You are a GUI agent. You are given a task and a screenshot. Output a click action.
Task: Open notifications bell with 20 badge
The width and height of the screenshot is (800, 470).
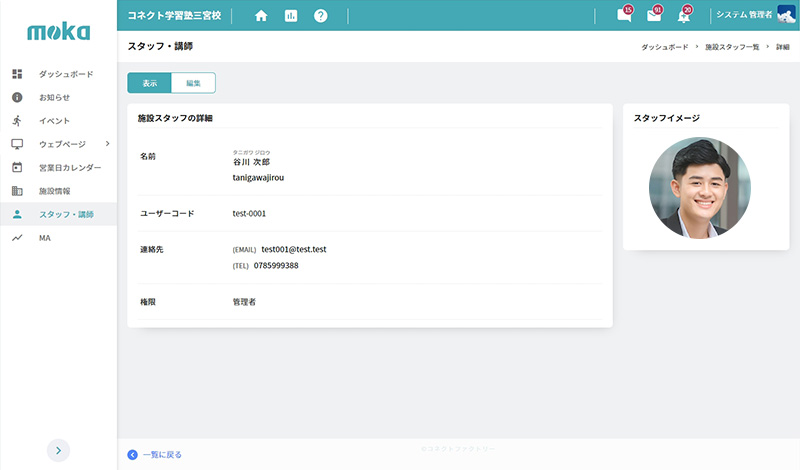(683, 16)
